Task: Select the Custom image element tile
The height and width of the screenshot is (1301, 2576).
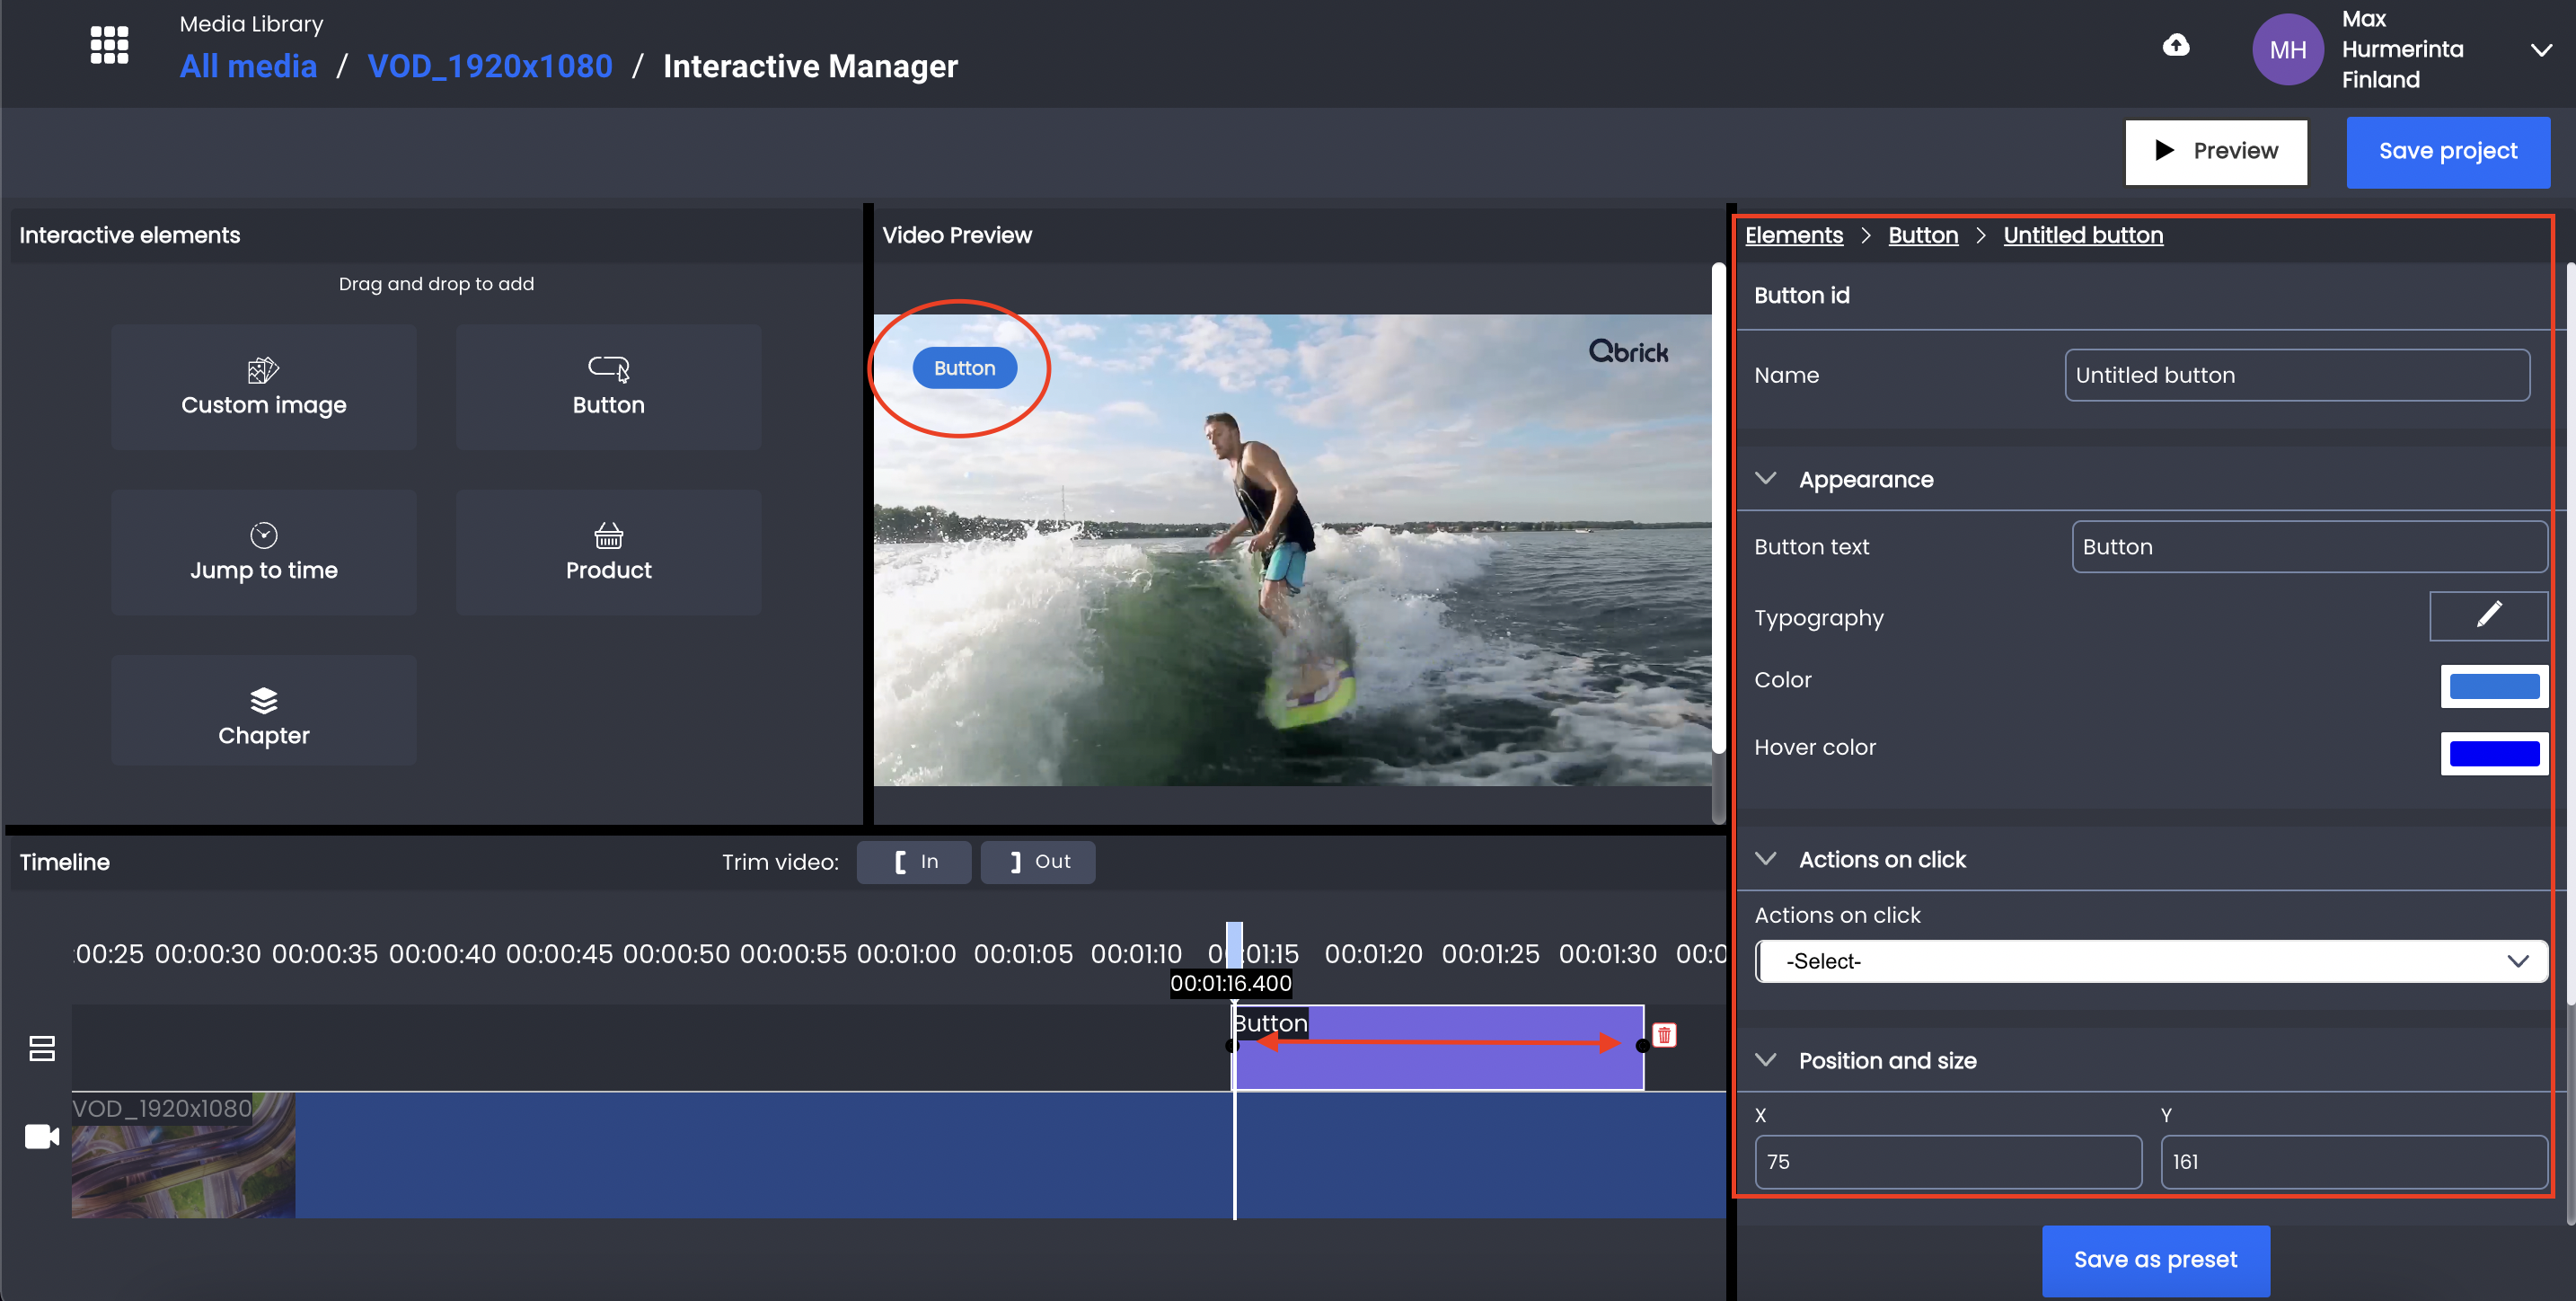Action: tap(264, 387)
